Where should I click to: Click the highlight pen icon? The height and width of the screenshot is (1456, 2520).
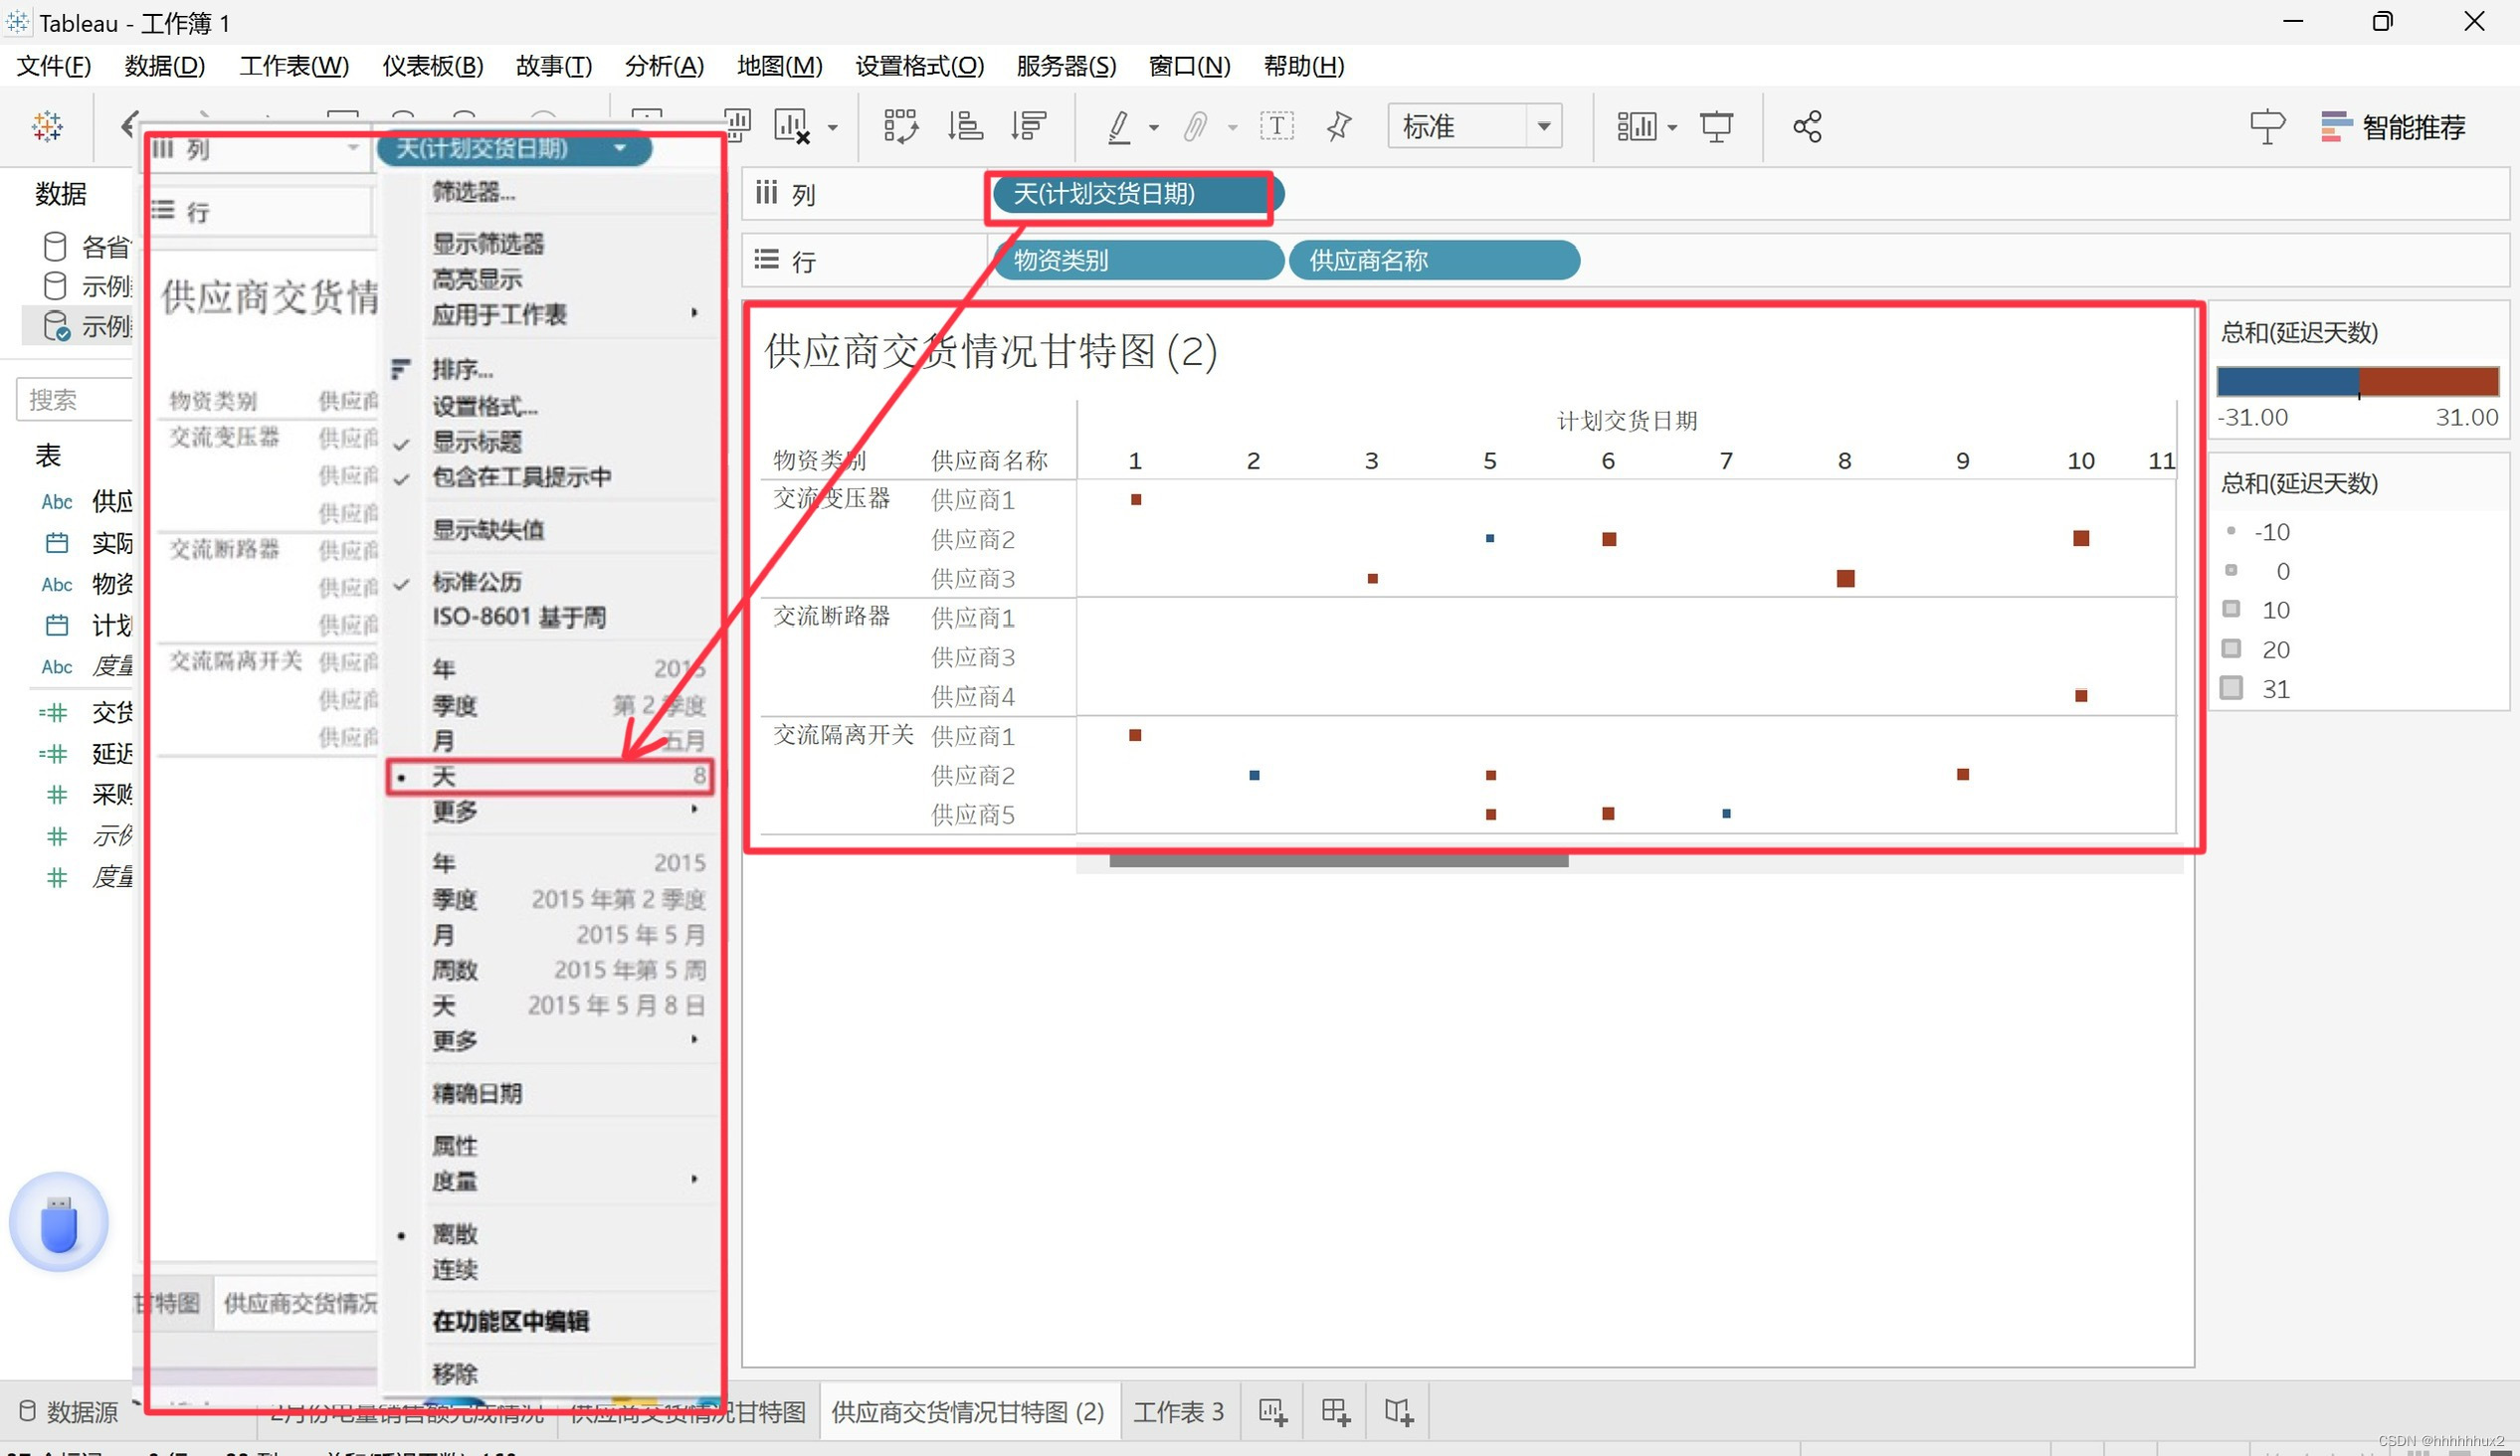point(1120,127)
